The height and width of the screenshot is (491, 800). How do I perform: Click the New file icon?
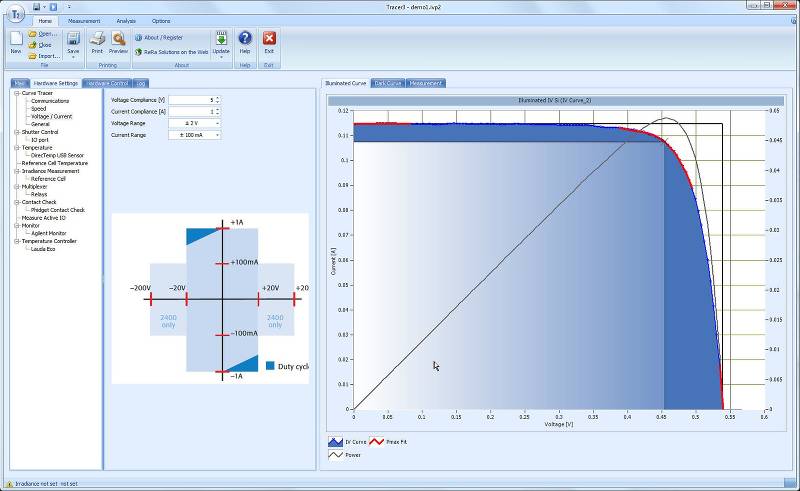click(16, 39)
